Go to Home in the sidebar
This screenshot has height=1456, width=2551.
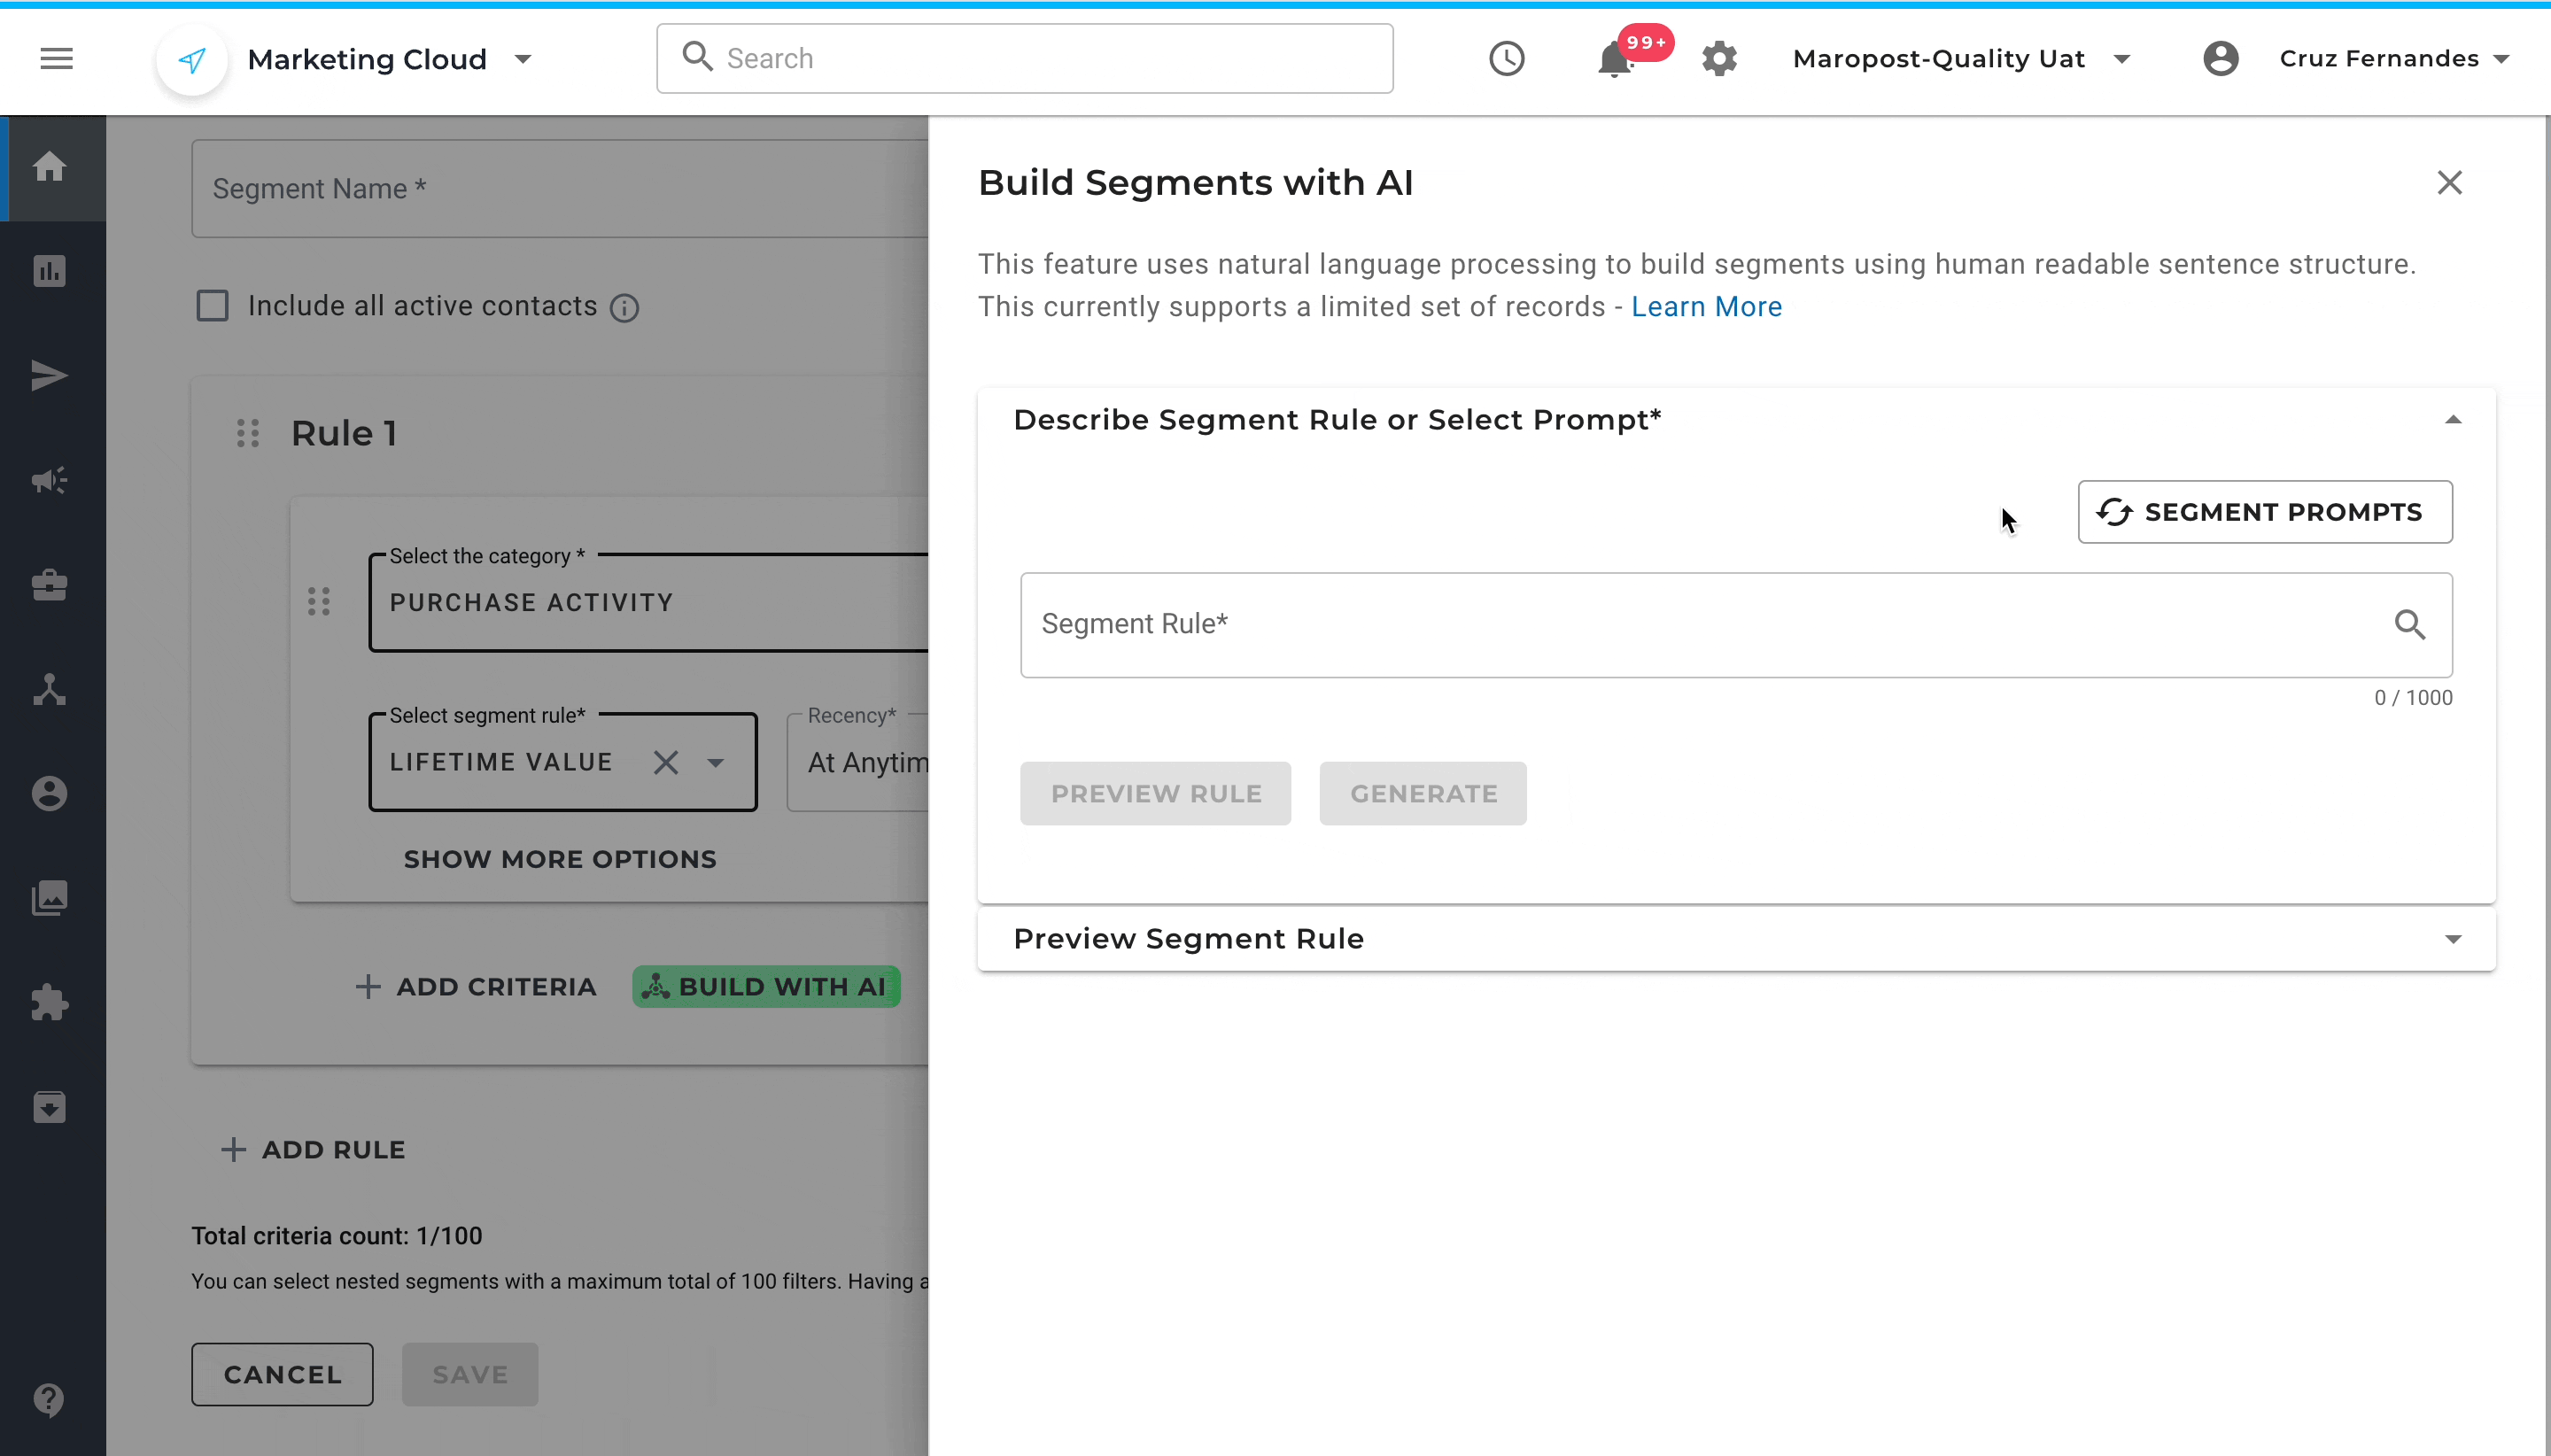pos(50,167)
